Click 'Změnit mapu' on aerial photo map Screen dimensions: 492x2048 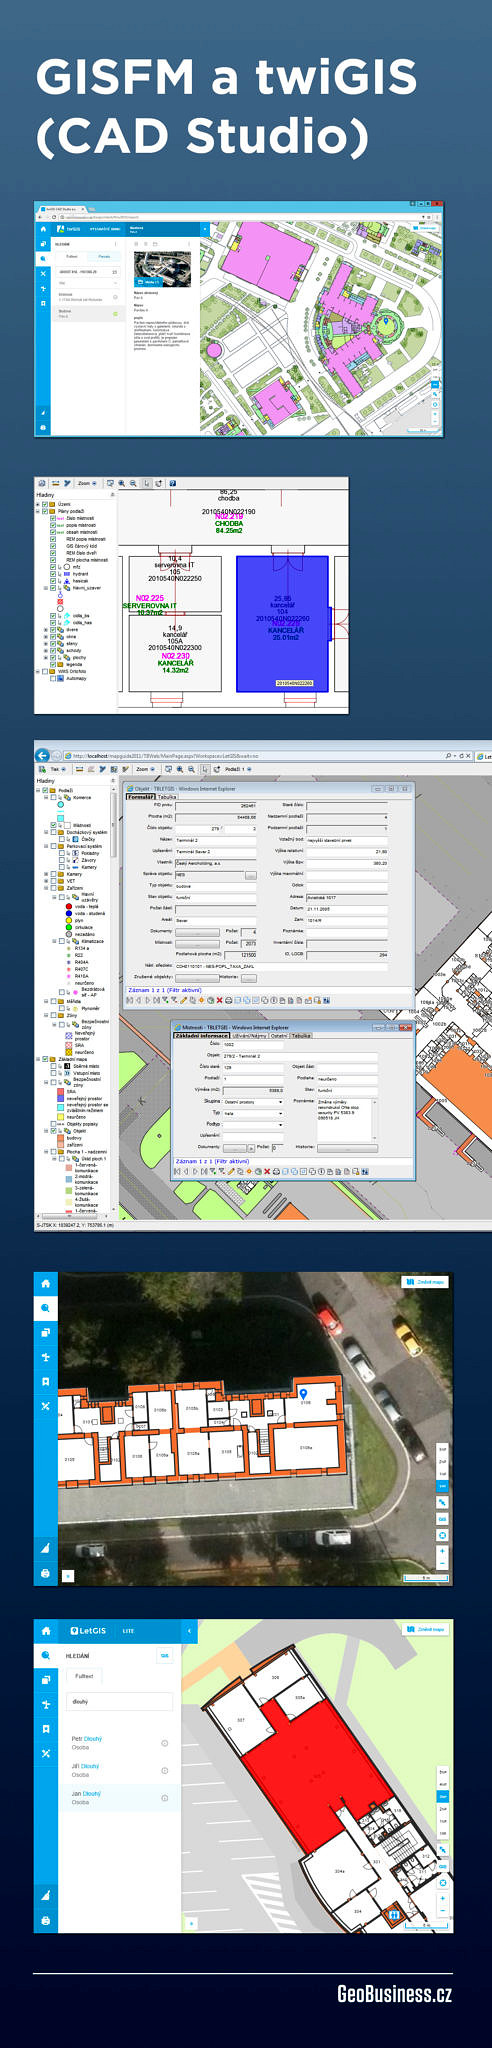tap(426, 1281)
